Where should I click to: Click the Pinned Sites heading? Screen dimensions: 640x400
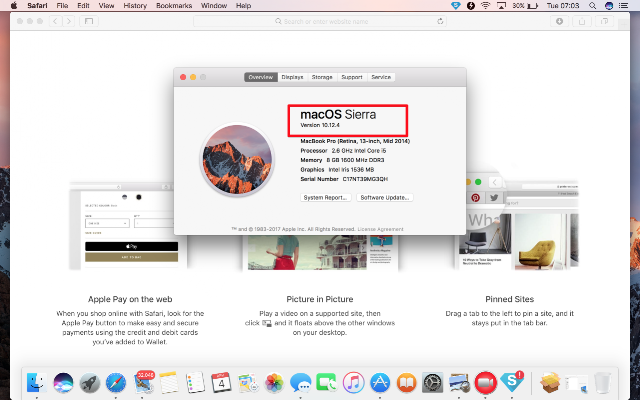(x=509, y=299)
